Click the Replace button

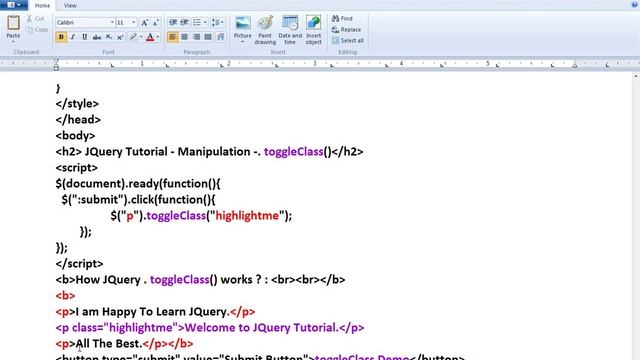tap(347, 29)
